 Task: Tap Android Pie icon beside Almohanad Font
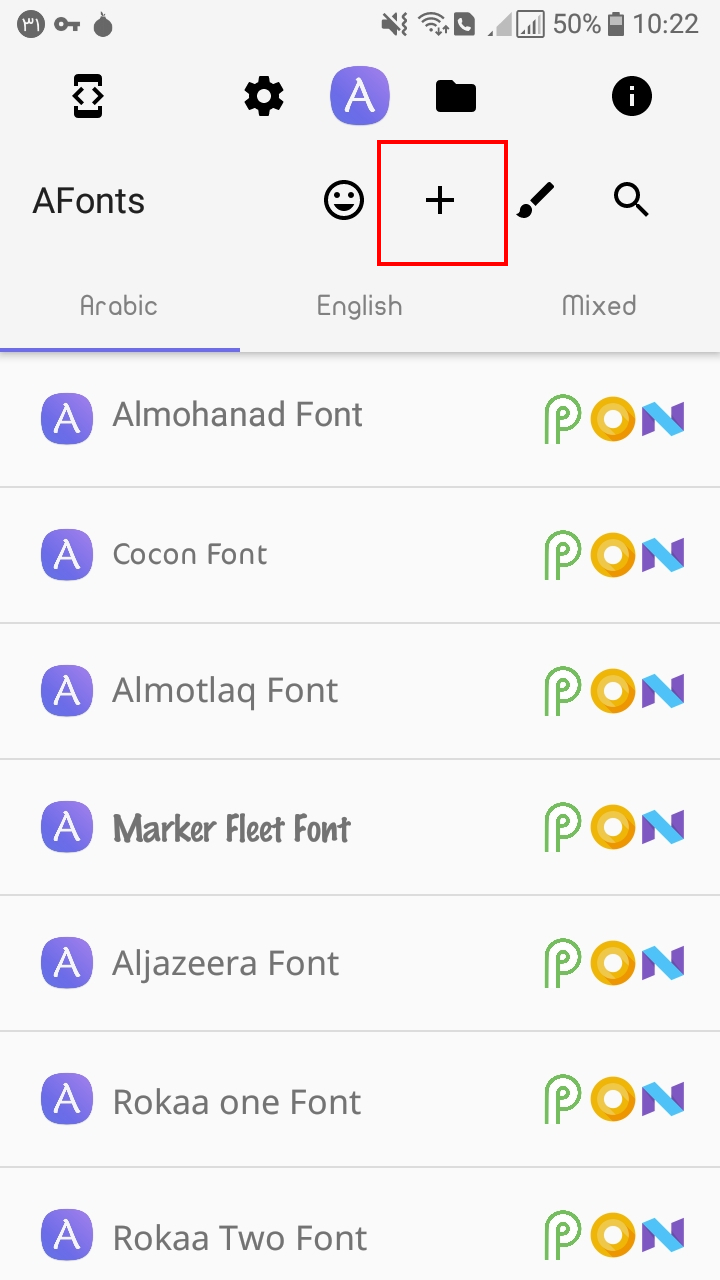click(x=563, y=418)
